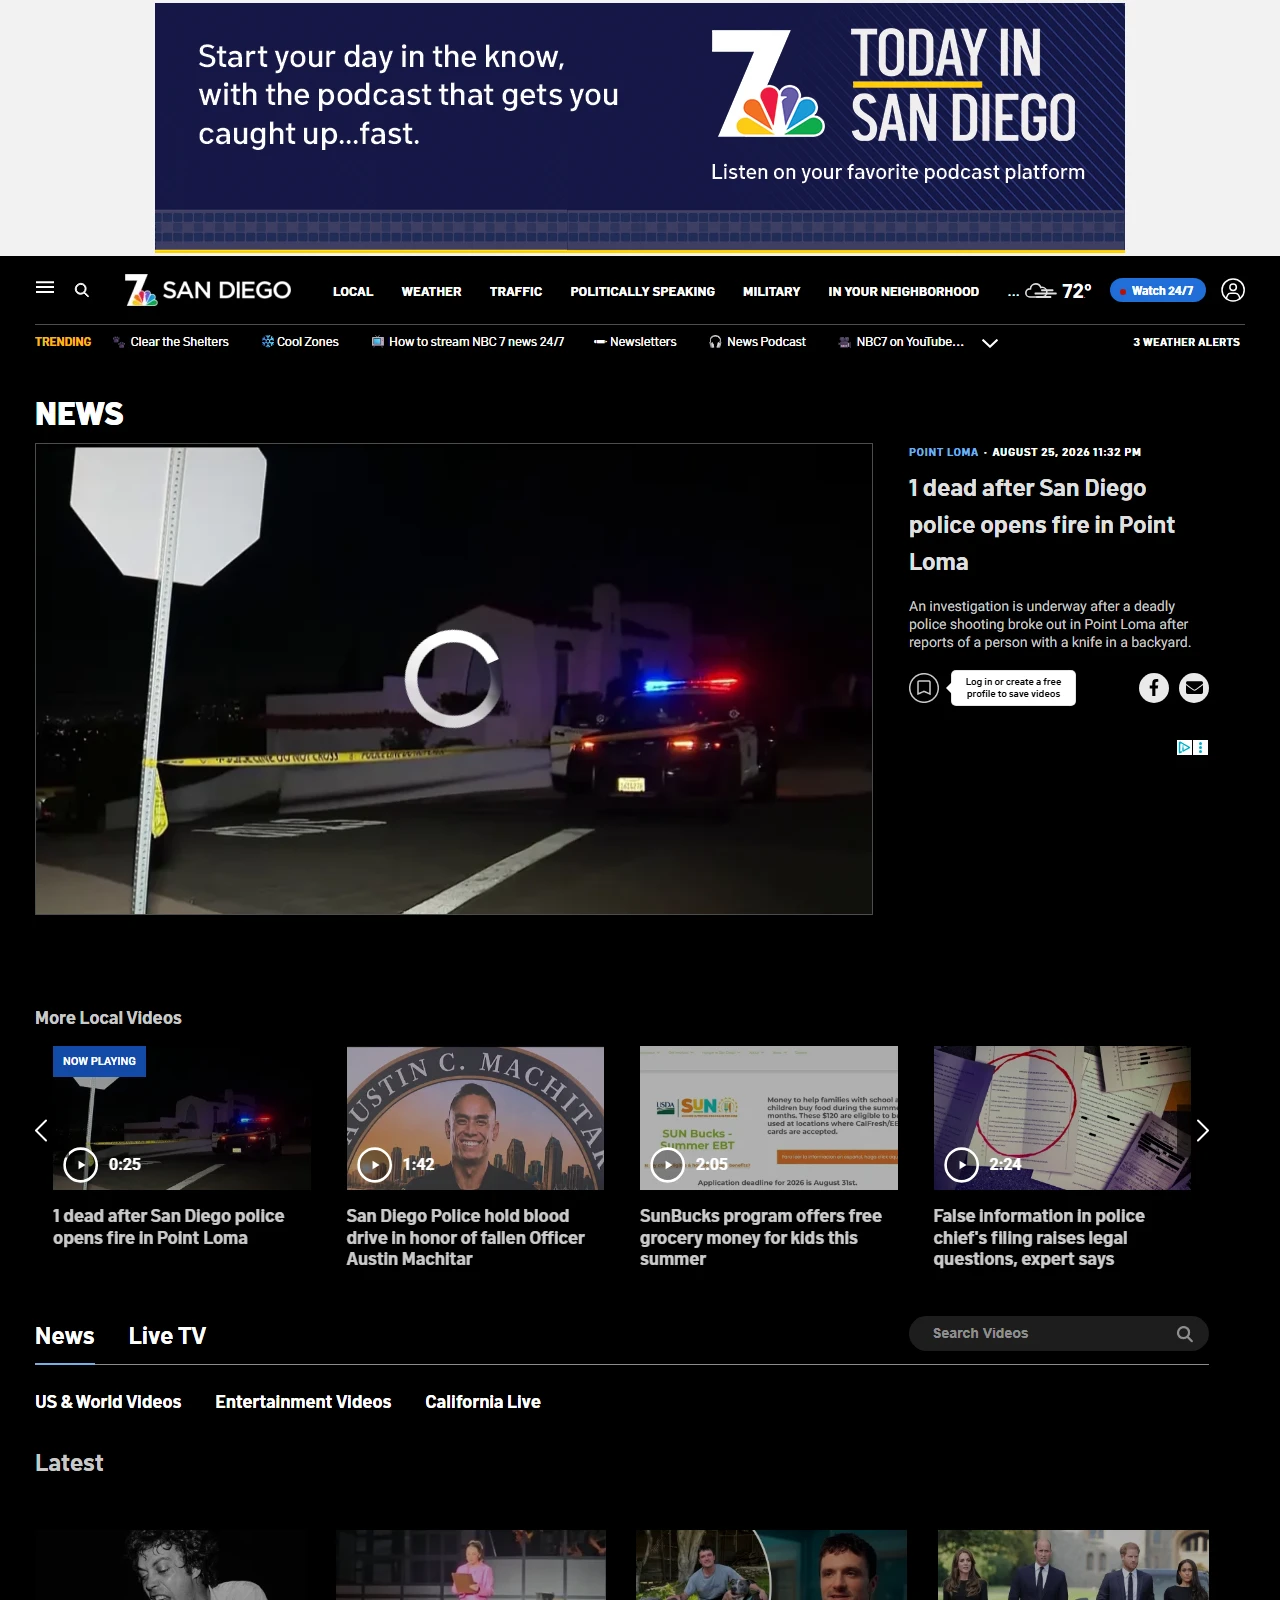Click the Search Videos input field
The image size is (1280, 1600).
pyautogui.click(x=1059, y=1334)
